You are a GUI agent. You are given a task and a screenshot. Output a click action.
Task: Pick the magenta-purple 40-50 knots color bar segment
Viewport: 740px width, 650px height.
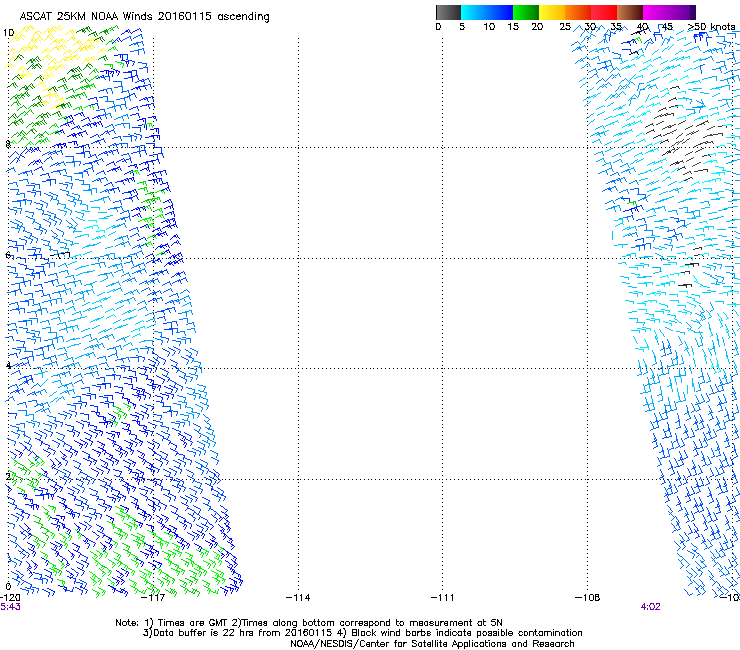669,12
